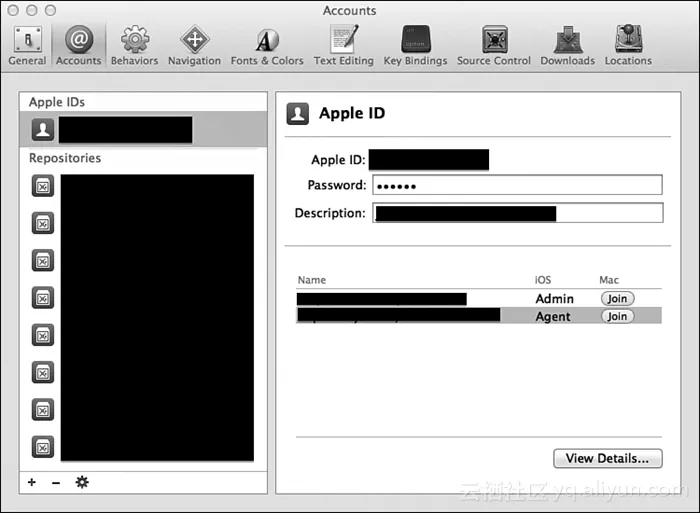
Task: Open the gear action menu below list
Action: [82, 482]
